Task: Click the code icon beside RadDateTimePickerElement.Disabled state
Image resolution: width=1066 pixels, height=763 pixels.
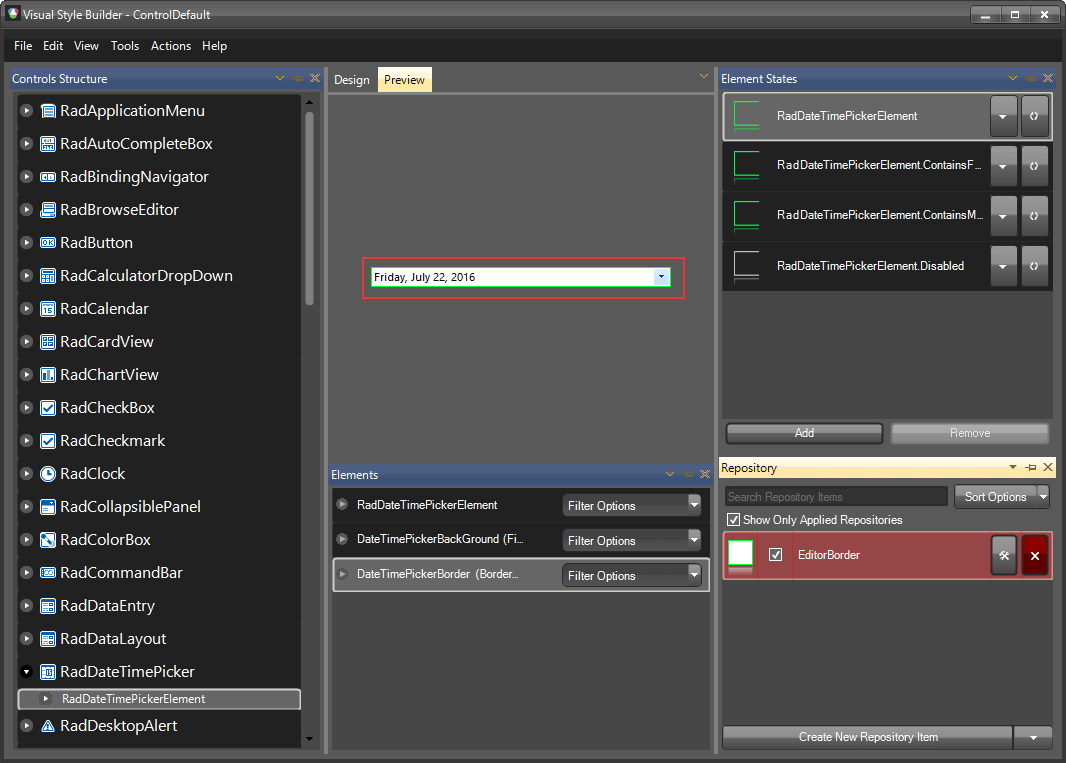Action: pyautogui.click(x=1034, y=266)
